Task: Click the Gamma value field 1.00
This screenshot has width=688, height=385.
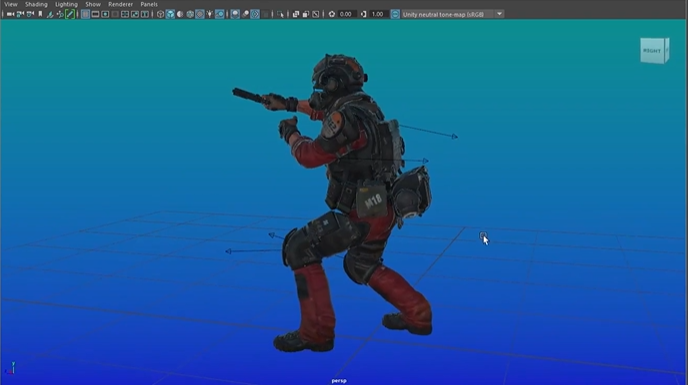Action: pos(378,14)
